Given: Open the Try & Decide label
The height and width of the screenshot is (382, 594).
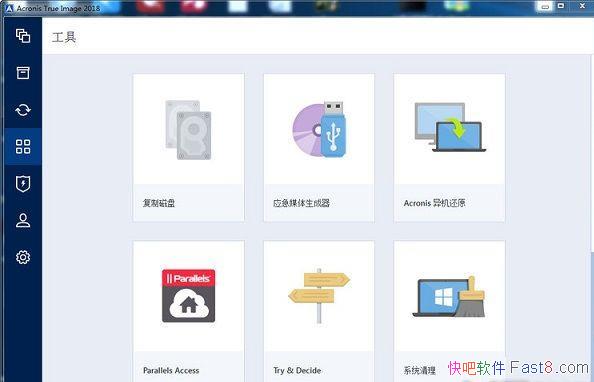Looking at the screenshot, I should click(297, 370).
